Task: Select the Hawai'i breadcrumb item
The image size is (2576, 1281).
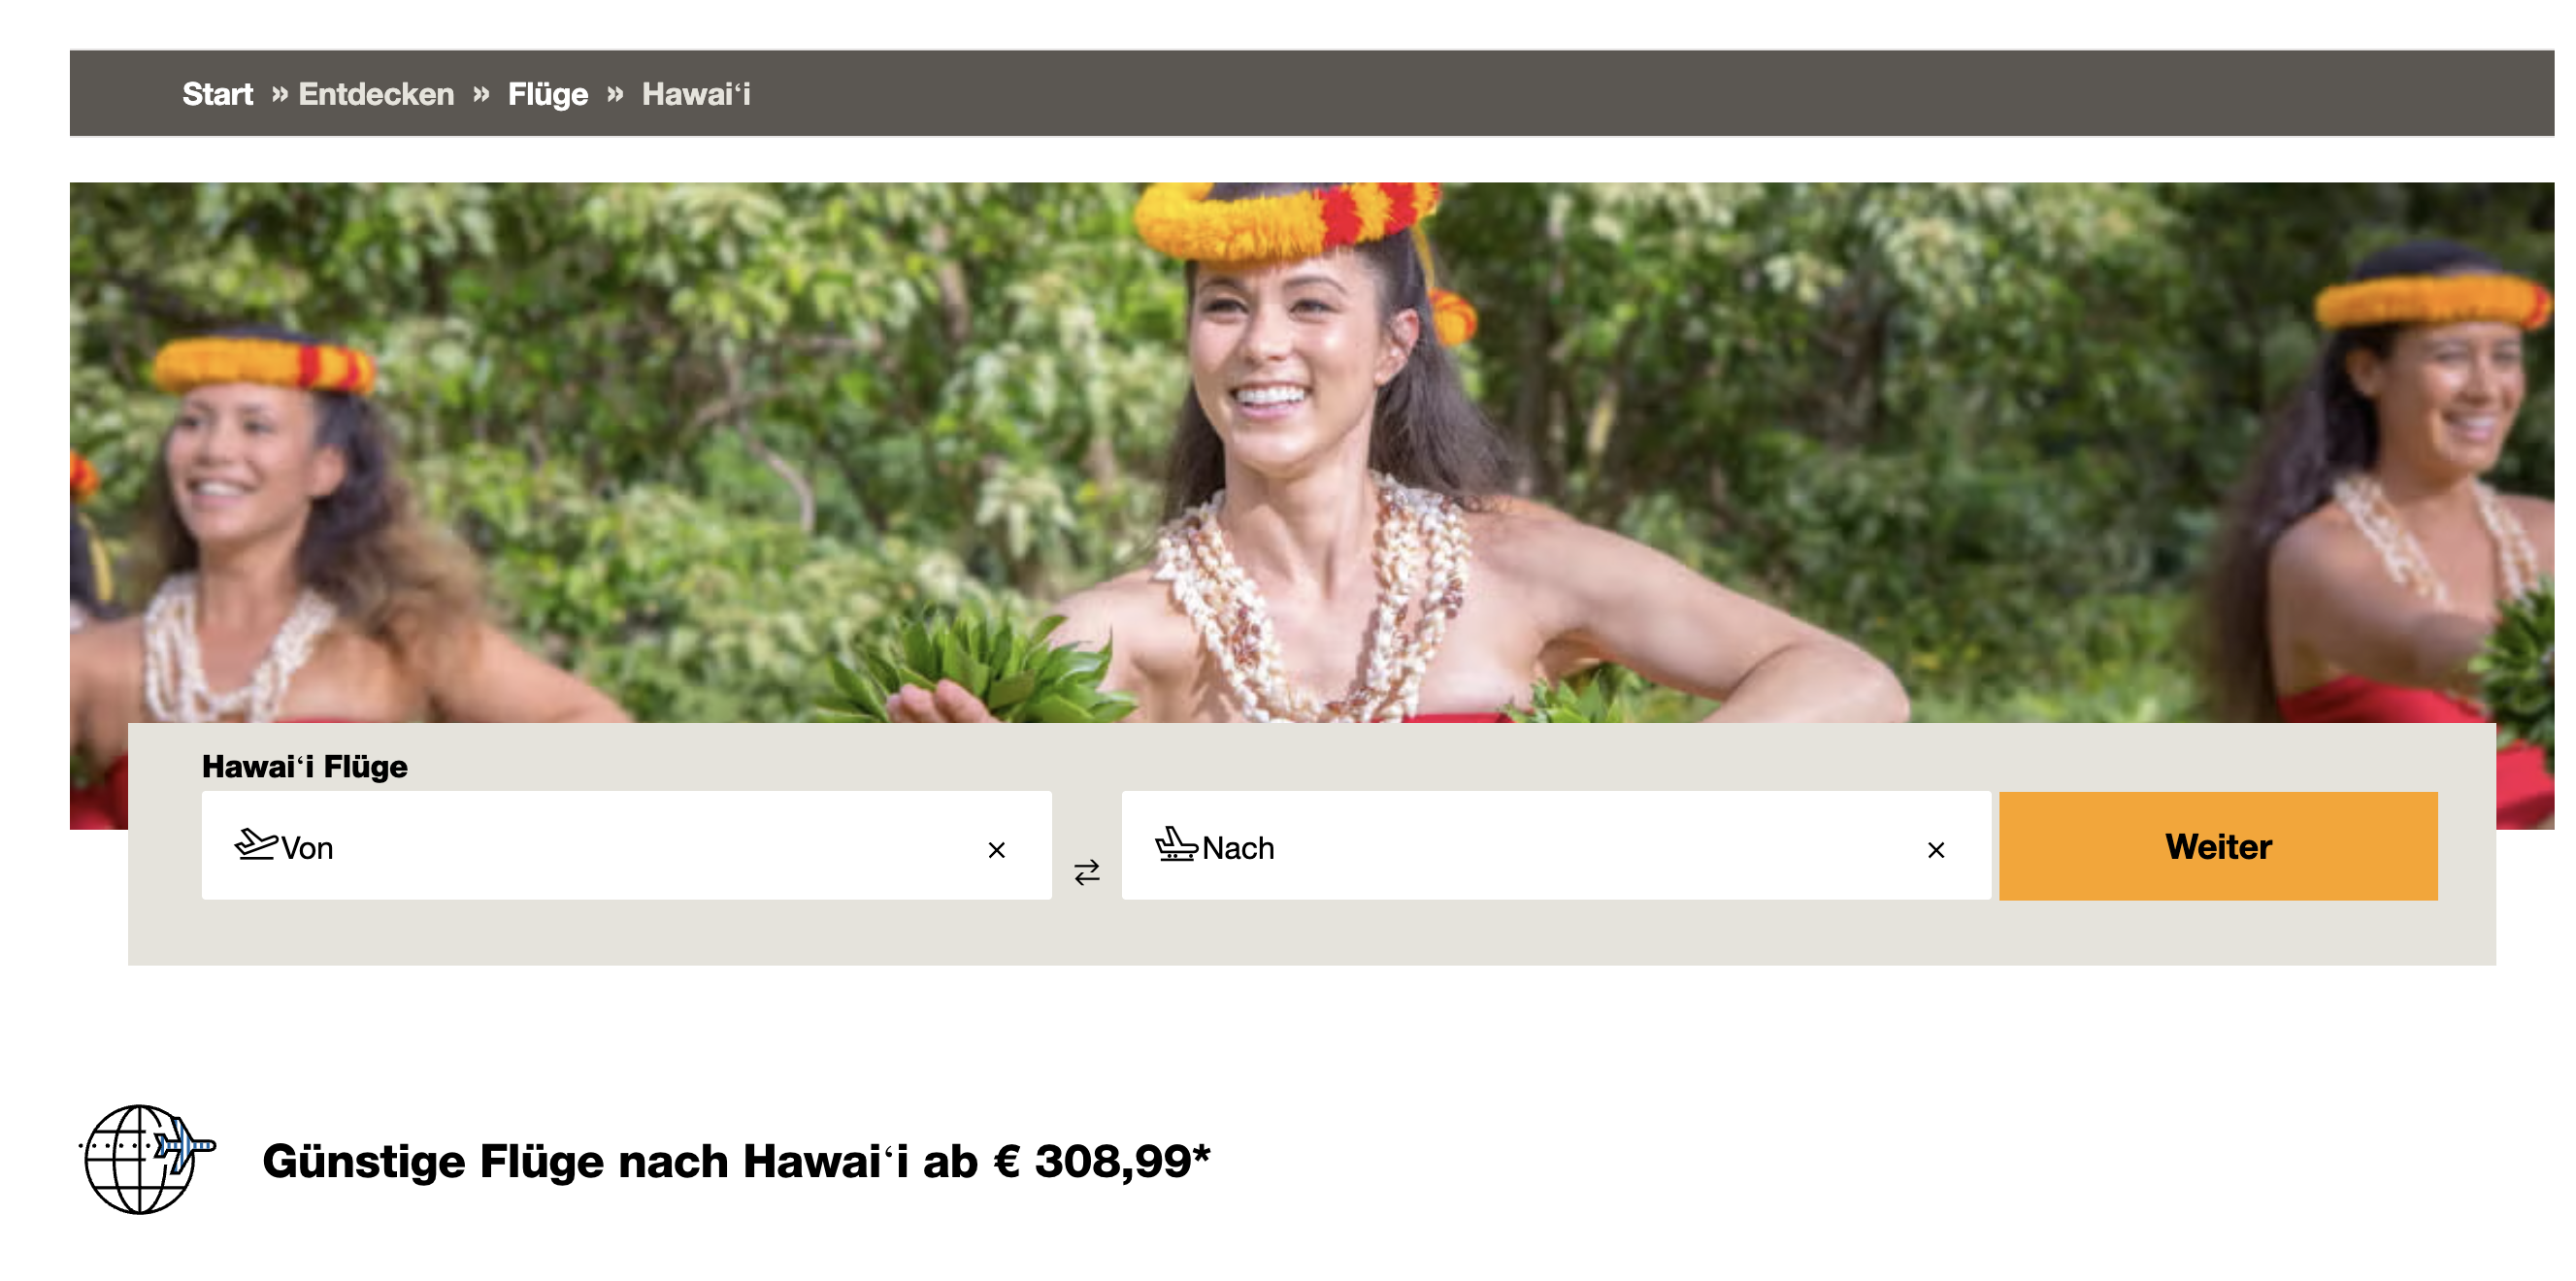Action: [x=696, y=94]
